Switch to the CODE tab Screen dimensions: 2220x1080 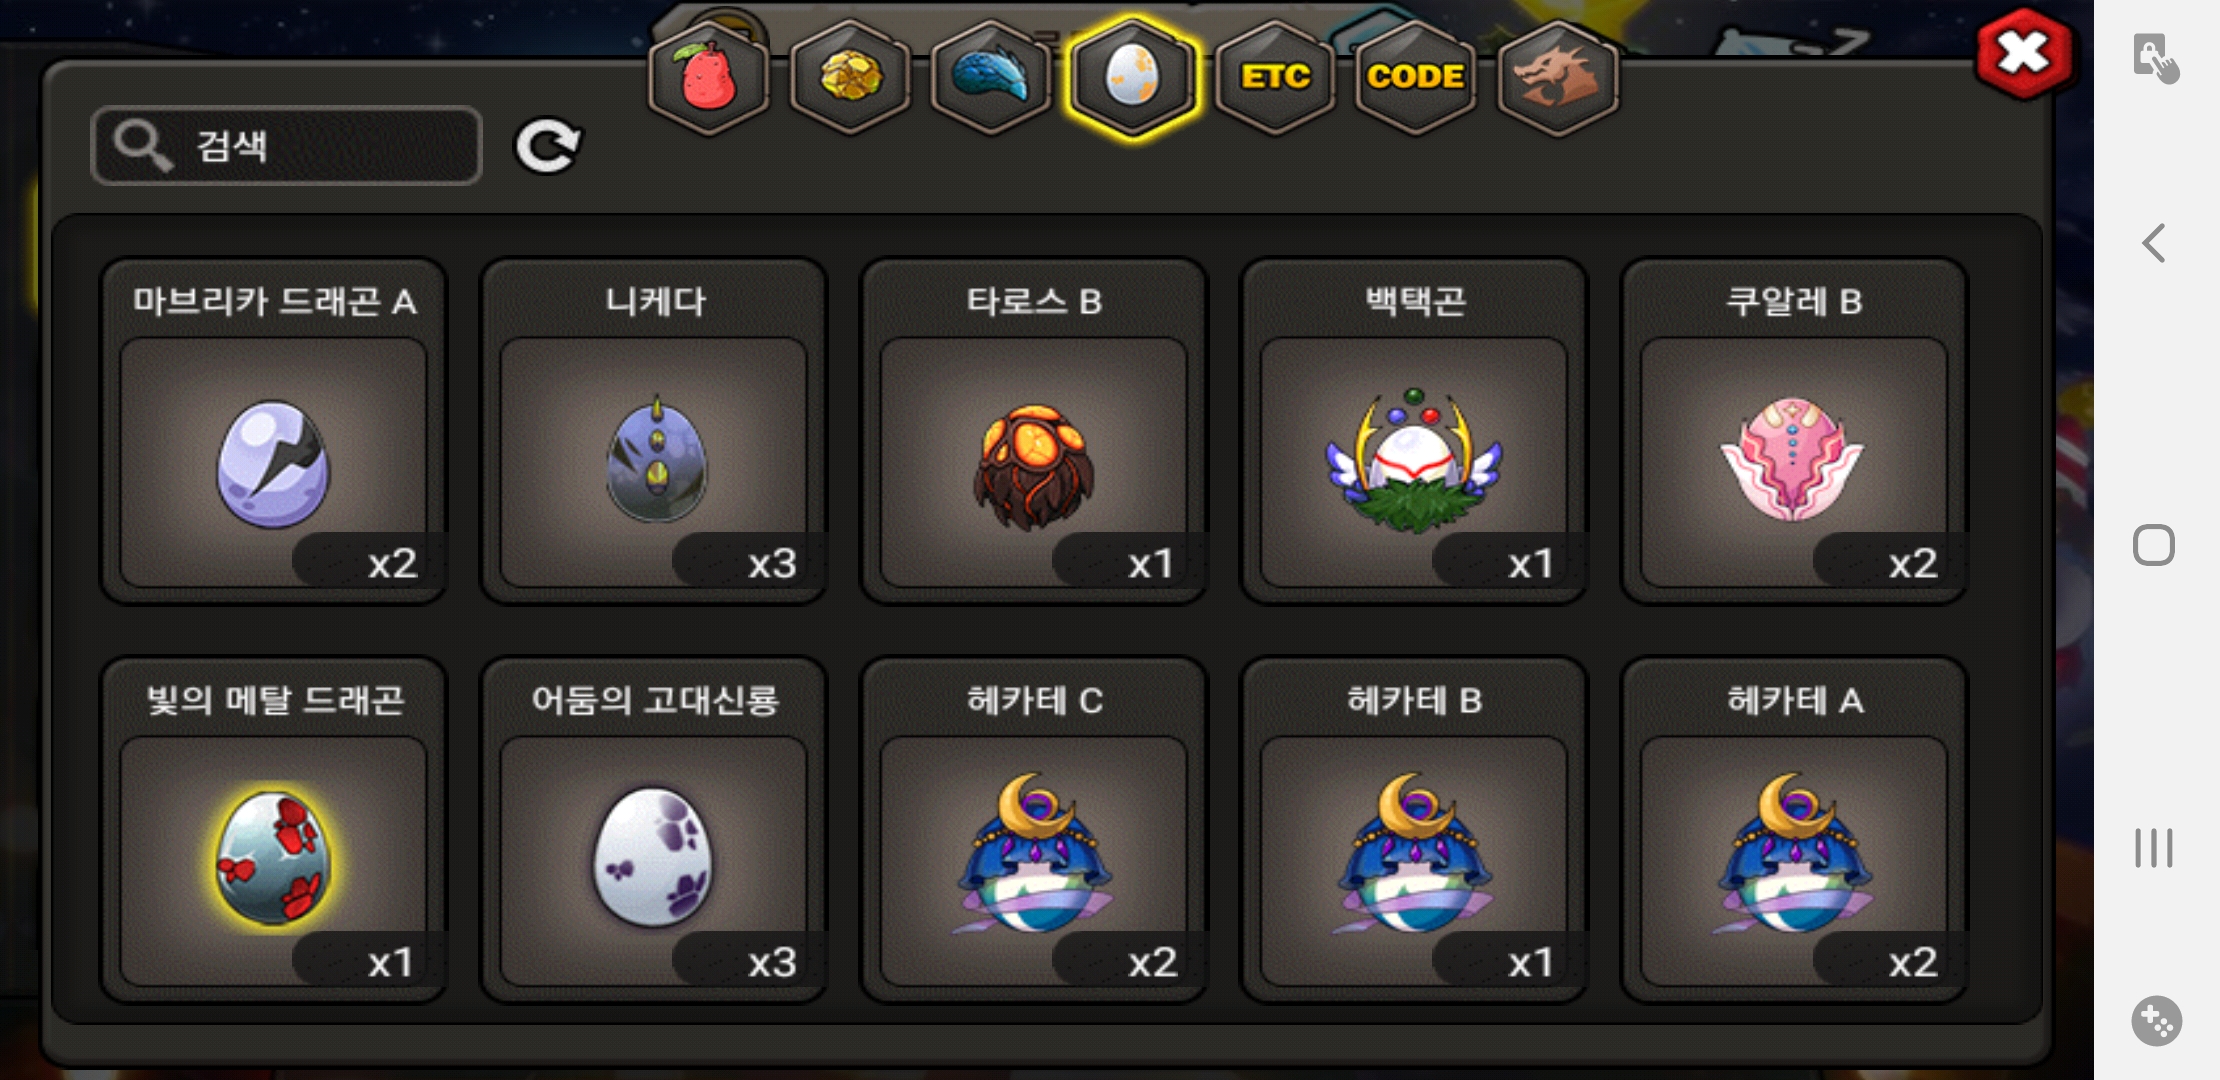[1415, 78]
